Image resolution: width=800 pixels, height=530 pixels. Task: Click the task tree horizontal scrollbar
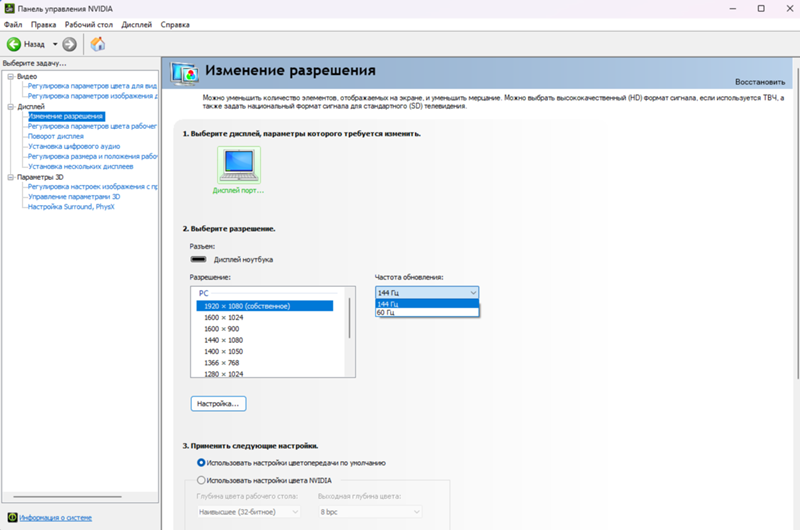pyautogui.click(x=67, y=496)
